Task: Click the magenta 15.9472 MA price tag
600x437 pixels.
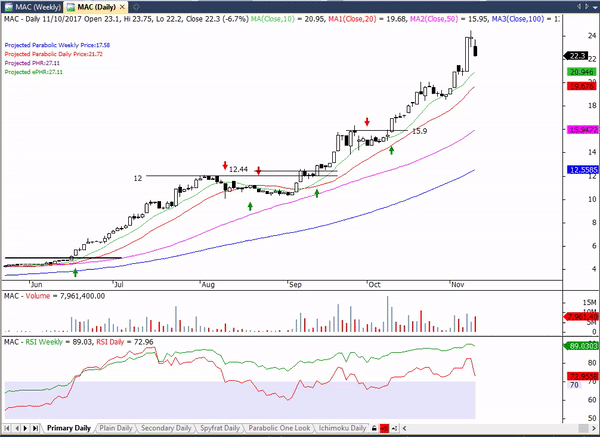Action: (x=582, y=130)
